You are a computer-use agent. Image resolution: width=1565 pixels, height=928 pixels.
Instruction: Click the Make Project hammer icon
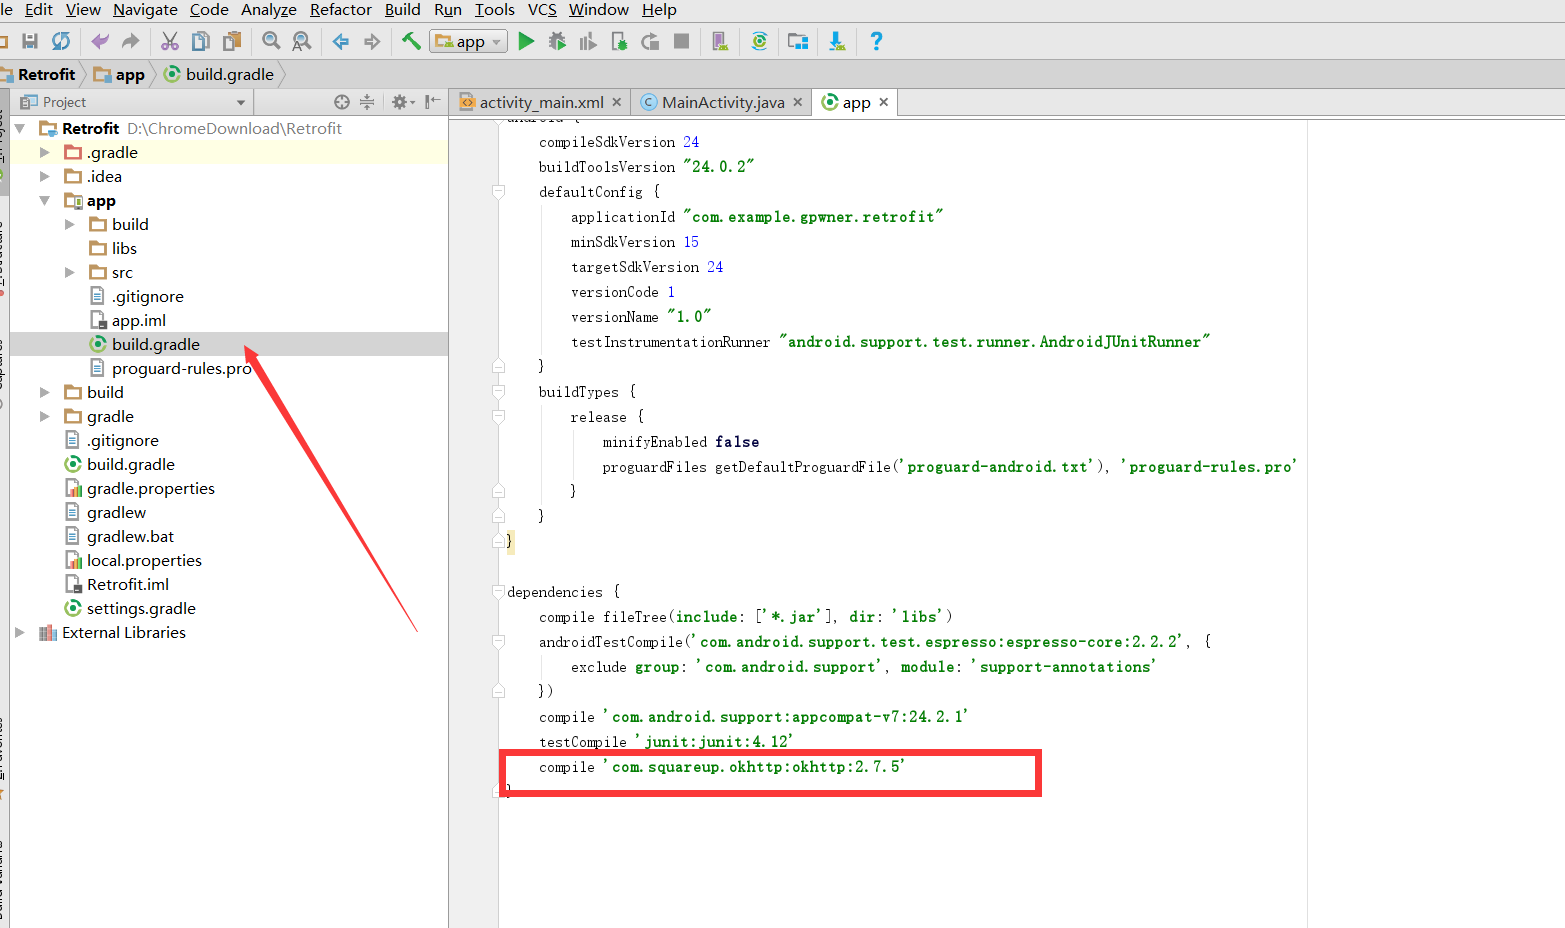pyautogui.click(x=411, y=41)
